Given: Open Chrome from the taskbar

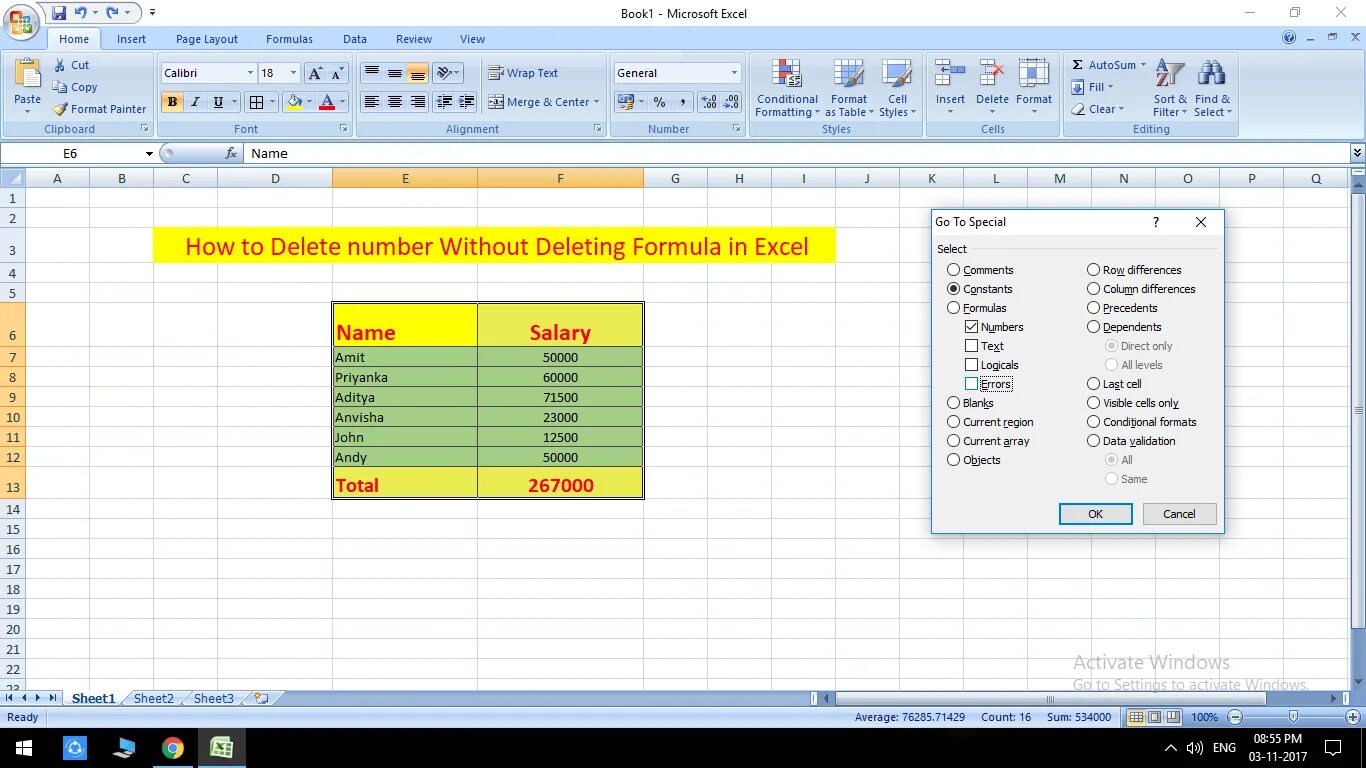Looking at the screenshot, I should tap(173, 748).
